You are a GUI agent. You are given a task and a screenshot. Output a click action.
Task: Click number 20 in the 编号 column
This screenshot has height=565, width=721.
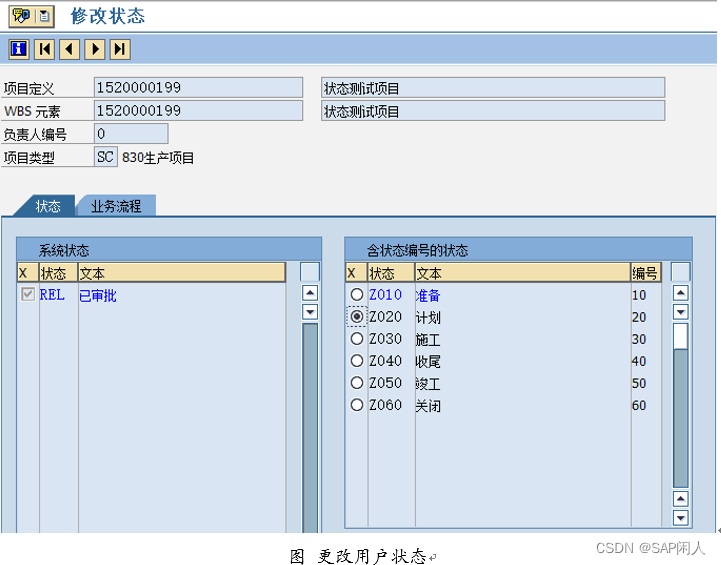(639, 317)
